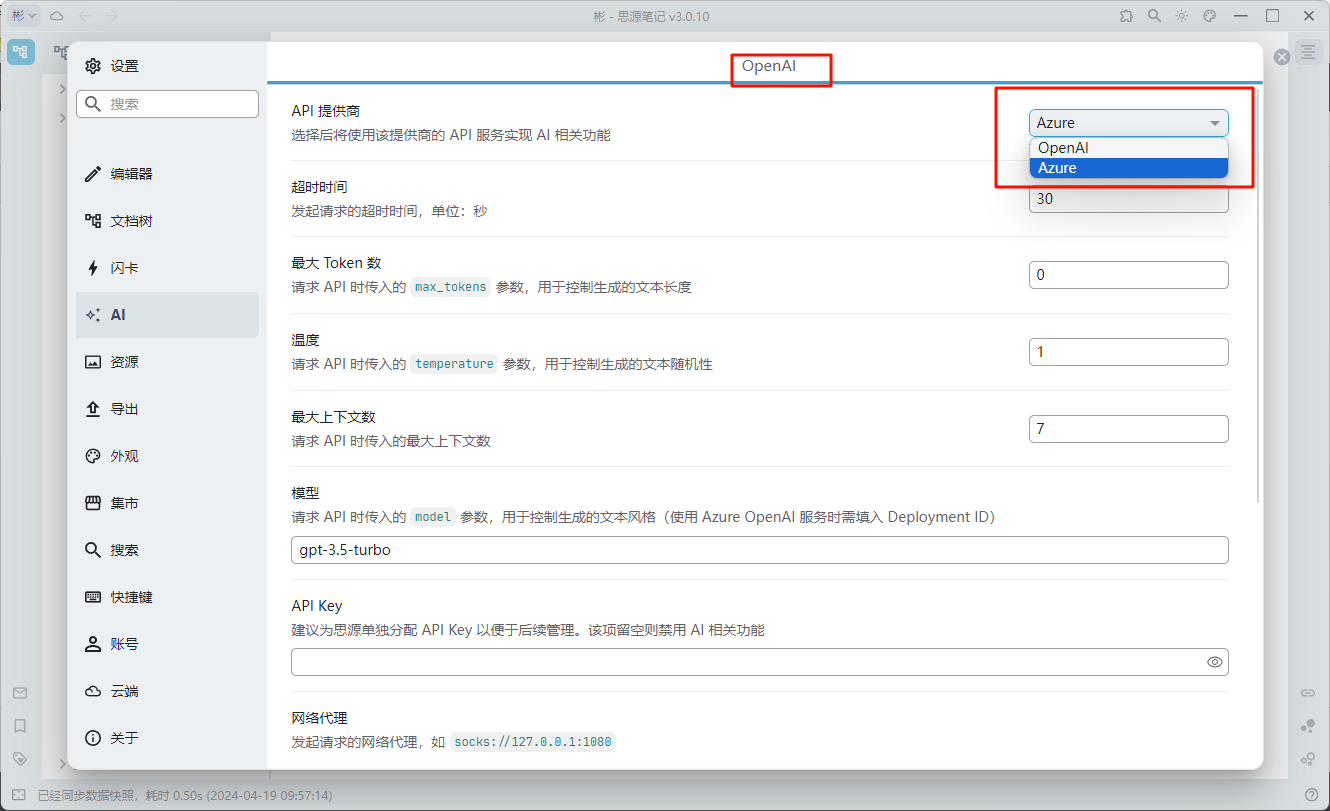The image size is (1330, 811).
Task: Open the backlinks link icon panel
Action: click(x=1308, y=693)
